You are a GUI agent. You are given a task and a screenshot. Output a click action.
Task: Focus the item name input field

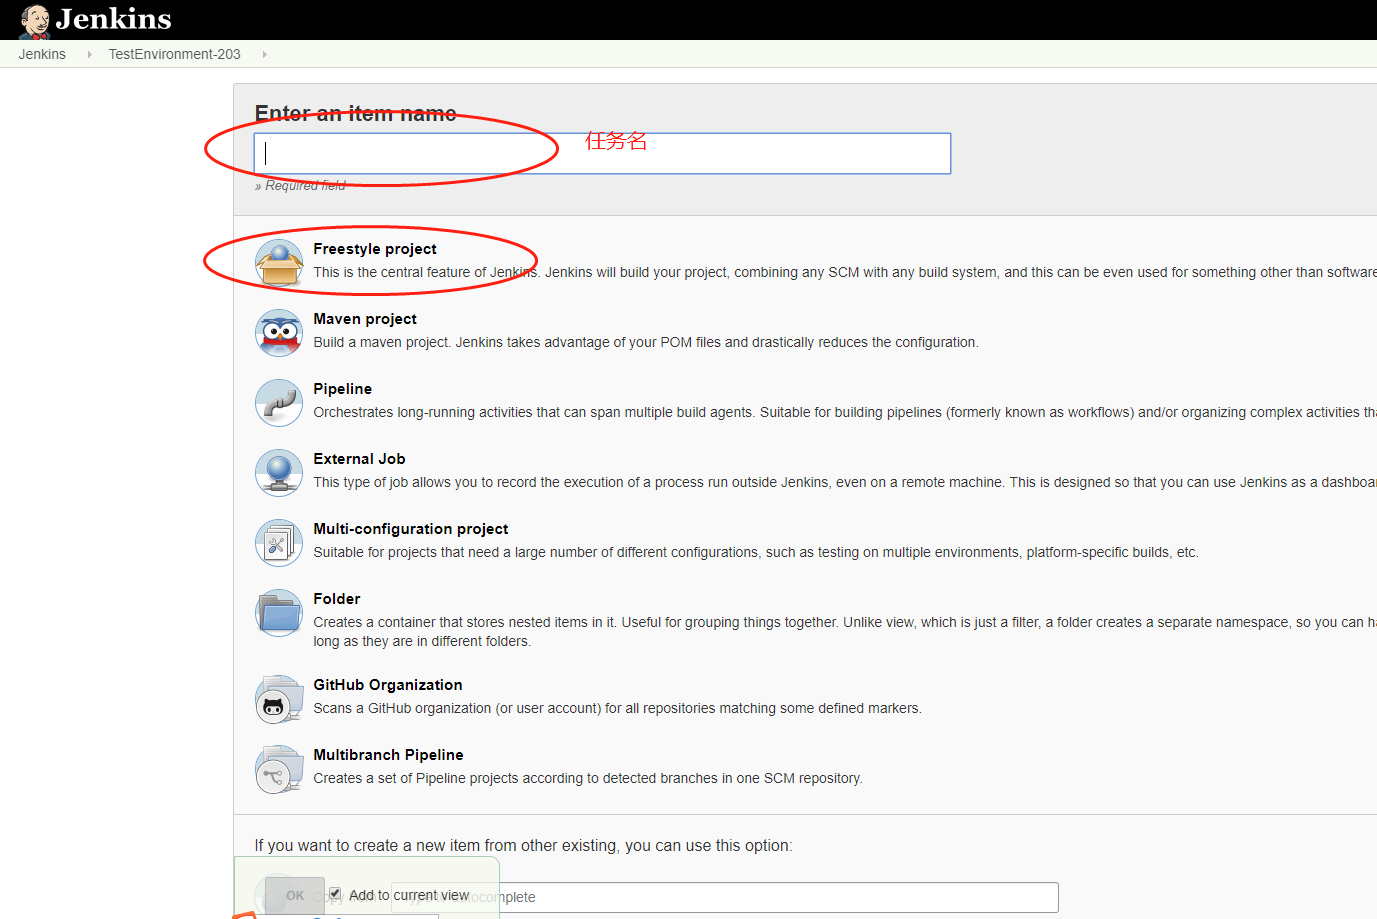[602, 153]
